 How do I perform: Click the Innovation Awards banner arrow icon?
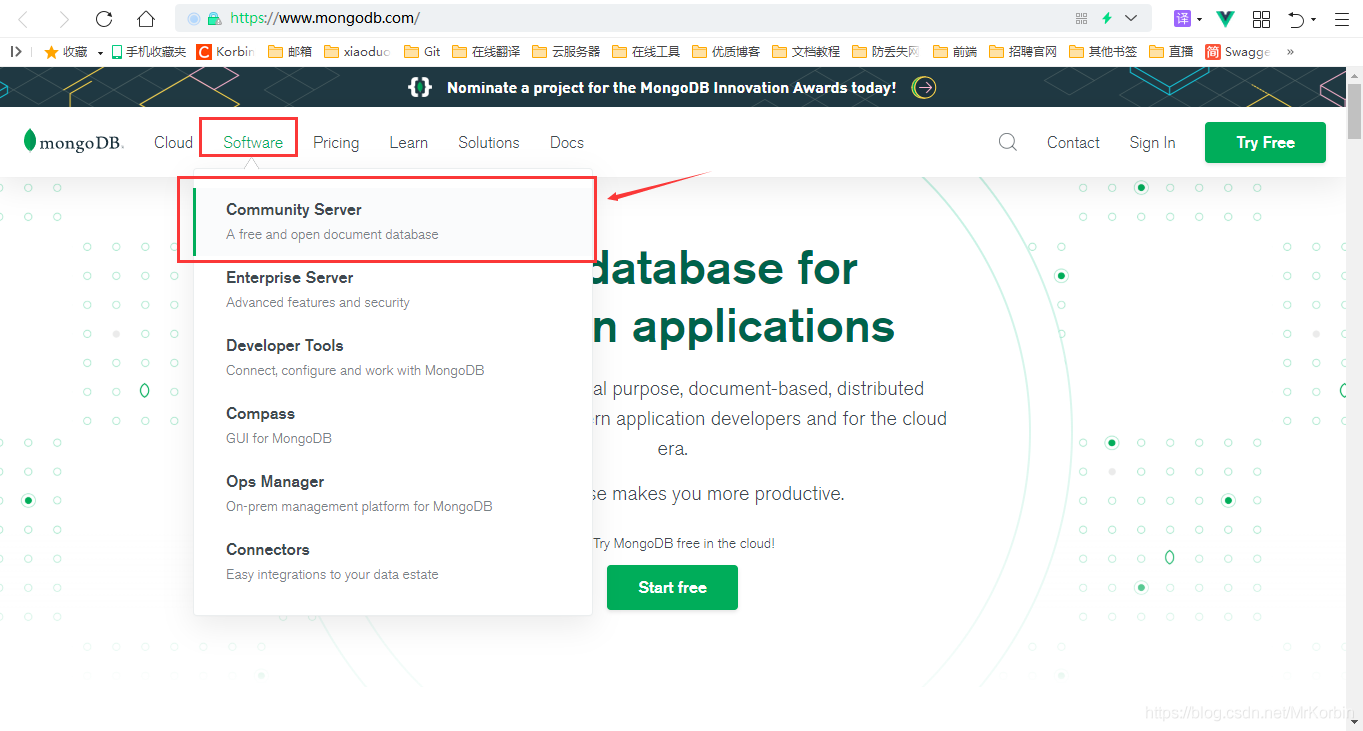(x=925, y=88)
